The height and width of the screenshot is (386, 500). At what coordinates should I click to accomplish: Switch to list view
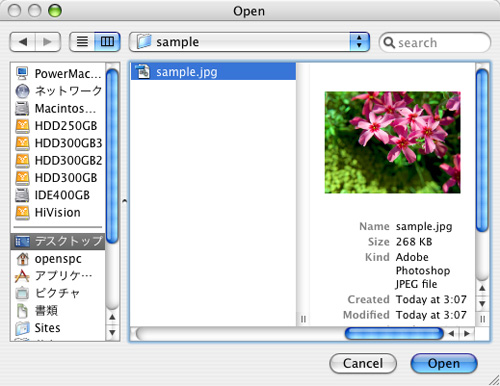click(82, 42)
